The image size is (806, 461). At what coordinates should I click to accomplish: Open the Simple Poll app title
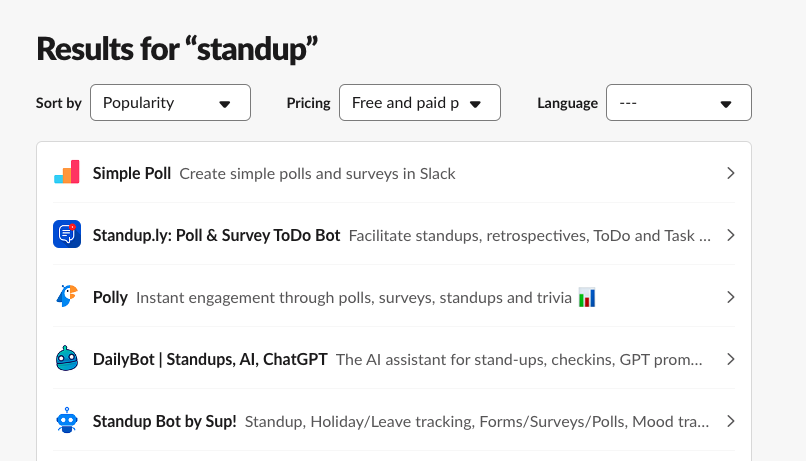click(x=132, y=174)
